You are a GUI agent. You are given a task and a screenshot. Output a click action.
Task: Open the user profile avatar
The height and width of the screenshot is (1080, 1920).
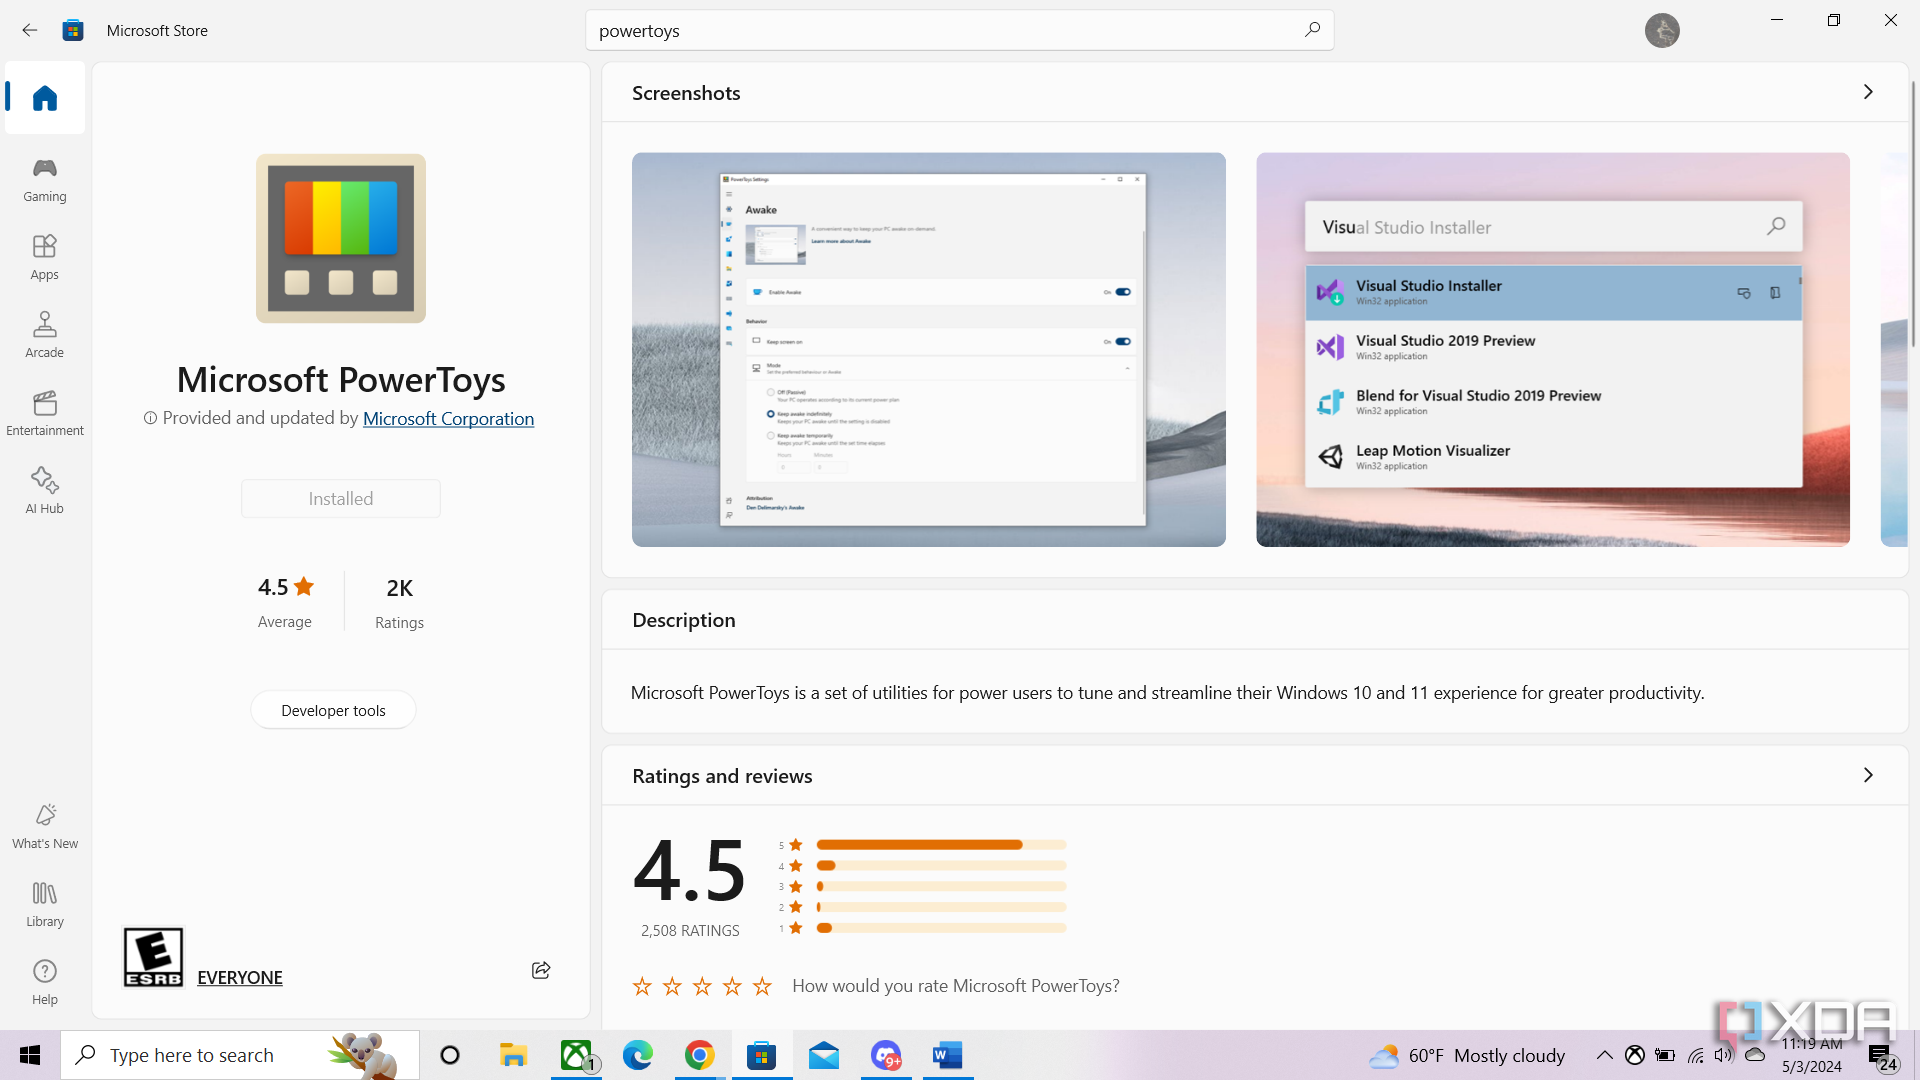tap(1662, 30)
